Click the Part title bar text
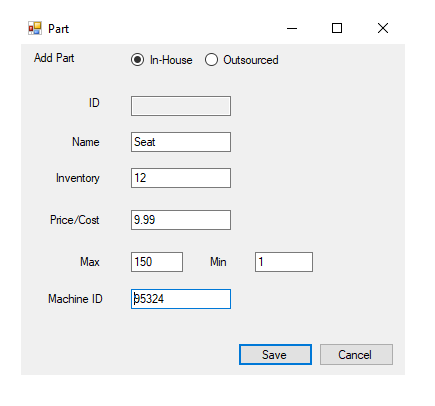 click(x=59, y=29)
